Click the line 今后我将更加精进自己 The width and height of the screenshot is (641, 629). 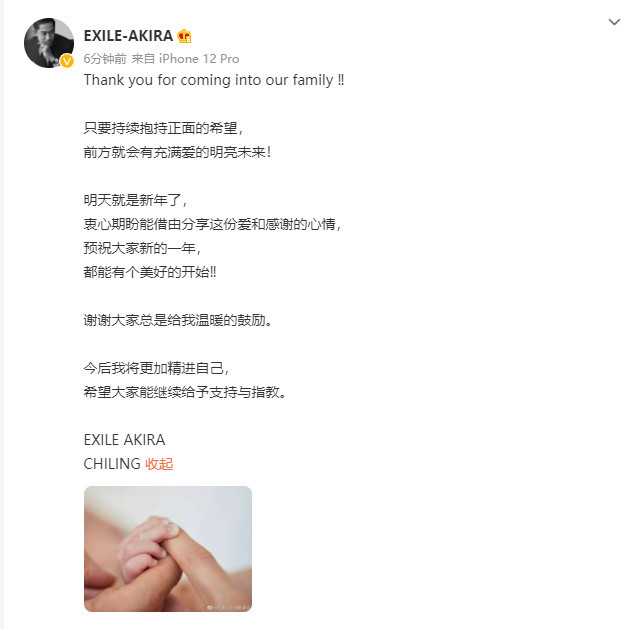click(156, 368)
